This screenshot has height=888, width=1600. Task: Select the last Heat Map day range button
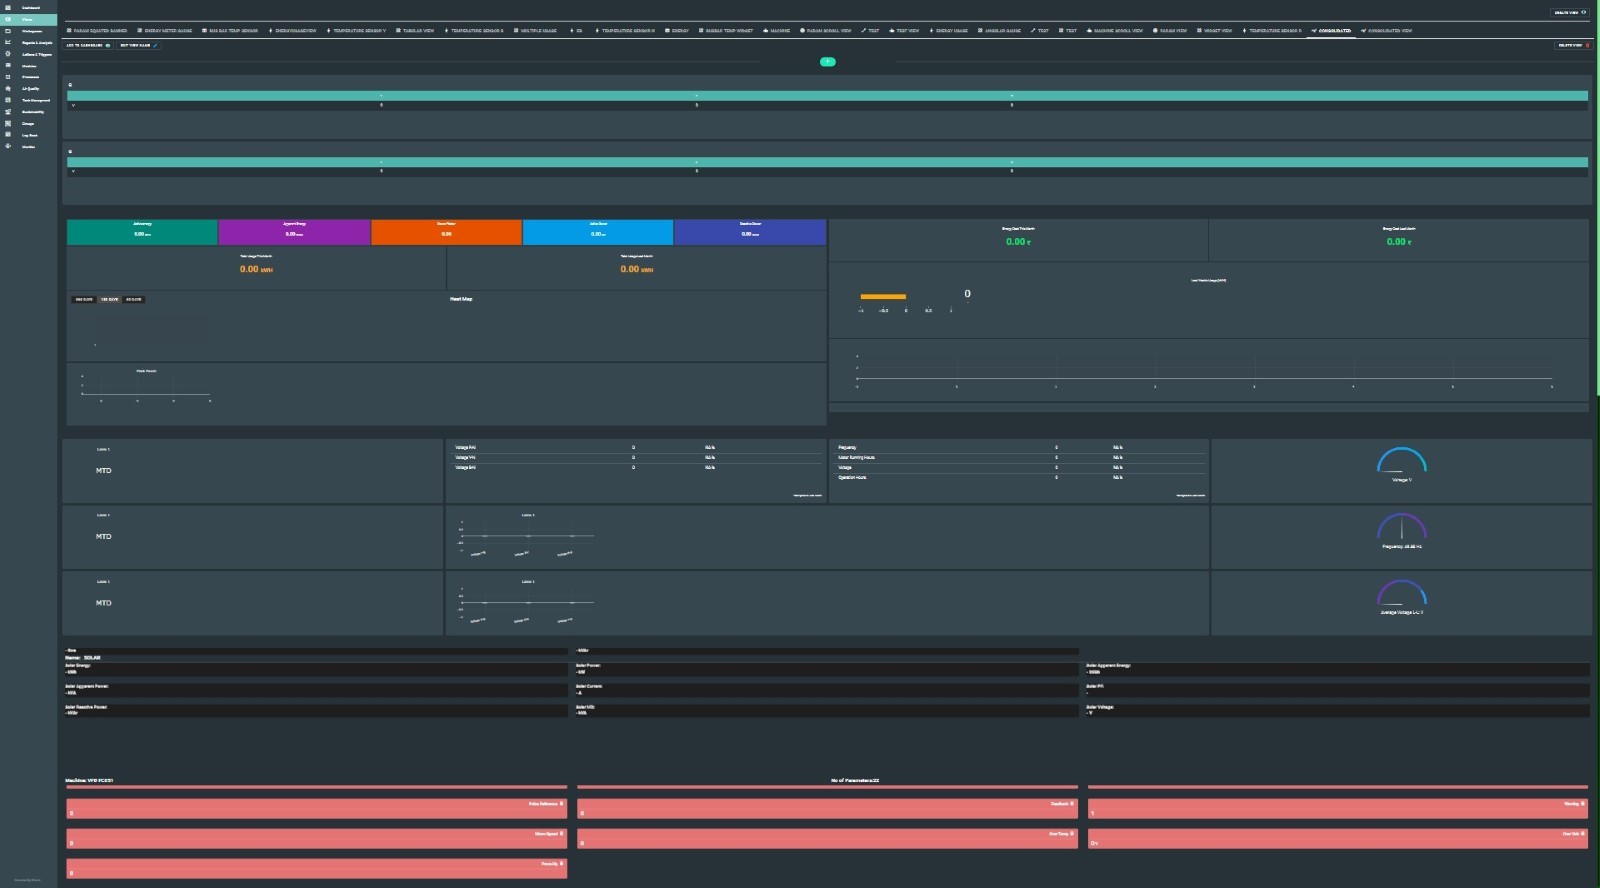(134, 300)
